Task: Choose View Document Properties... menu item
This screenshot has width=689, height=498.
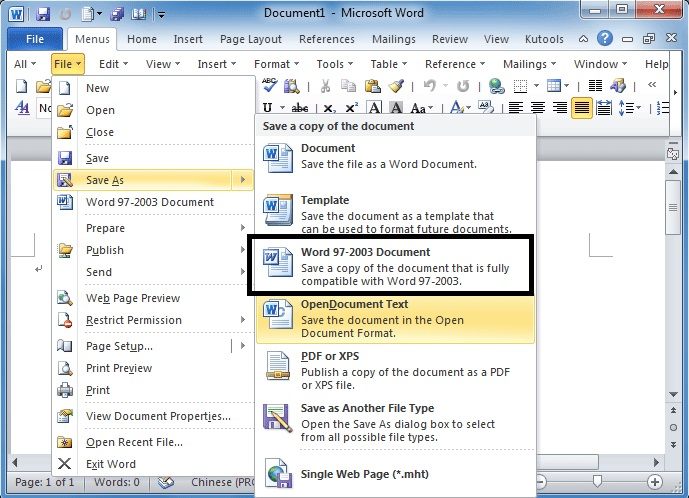Action: tap(153, 416)
